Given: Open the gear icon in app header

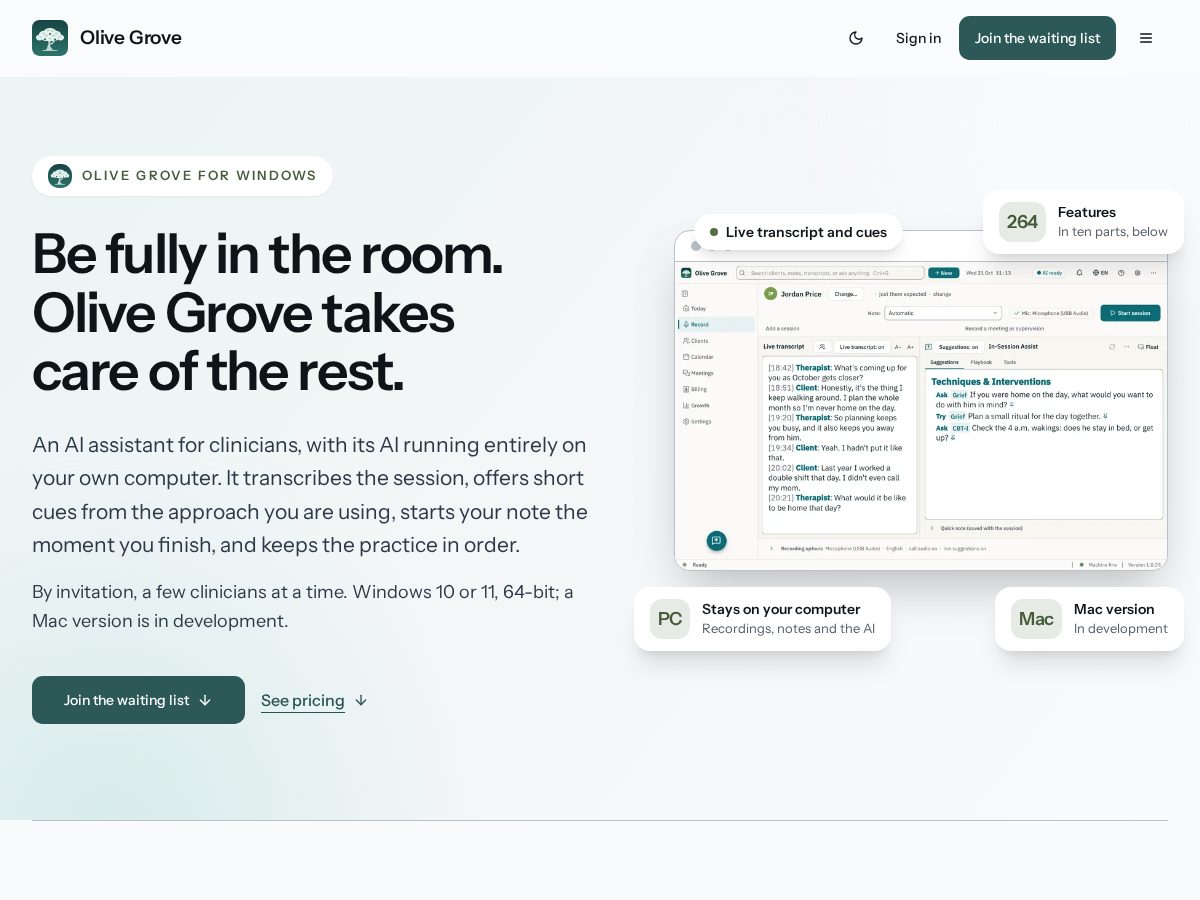Looking at the screenshot, I should pos(1137,273).
